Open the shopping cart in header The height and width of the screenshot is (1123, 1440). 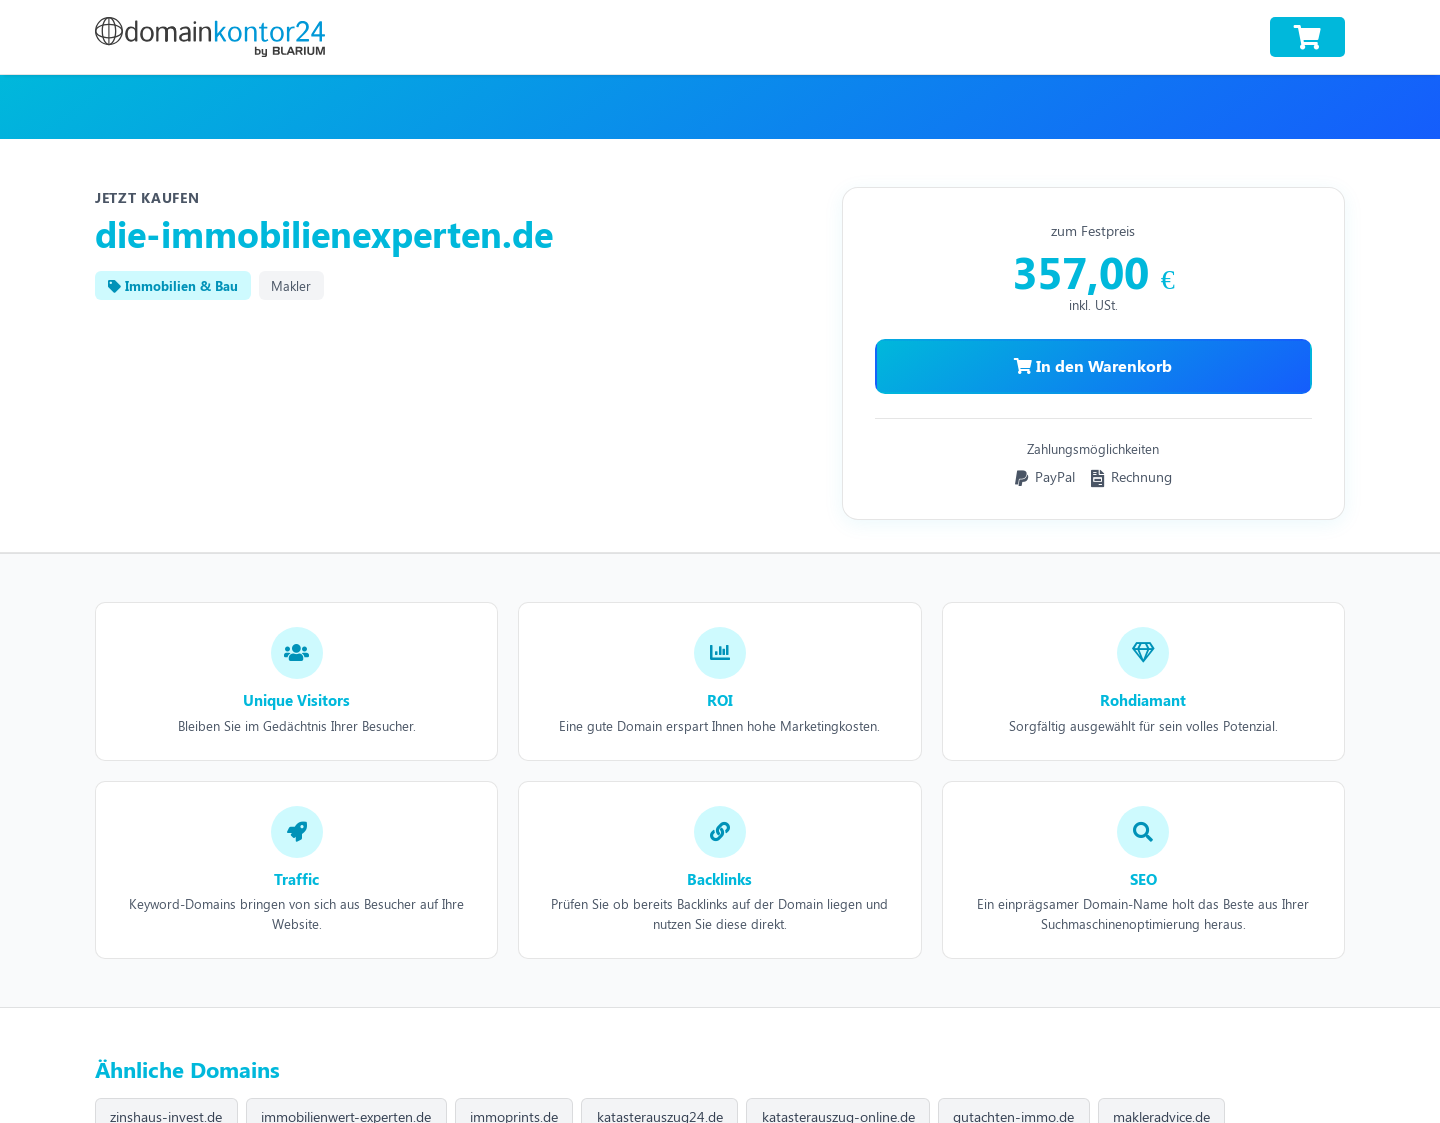[1307, 37]
